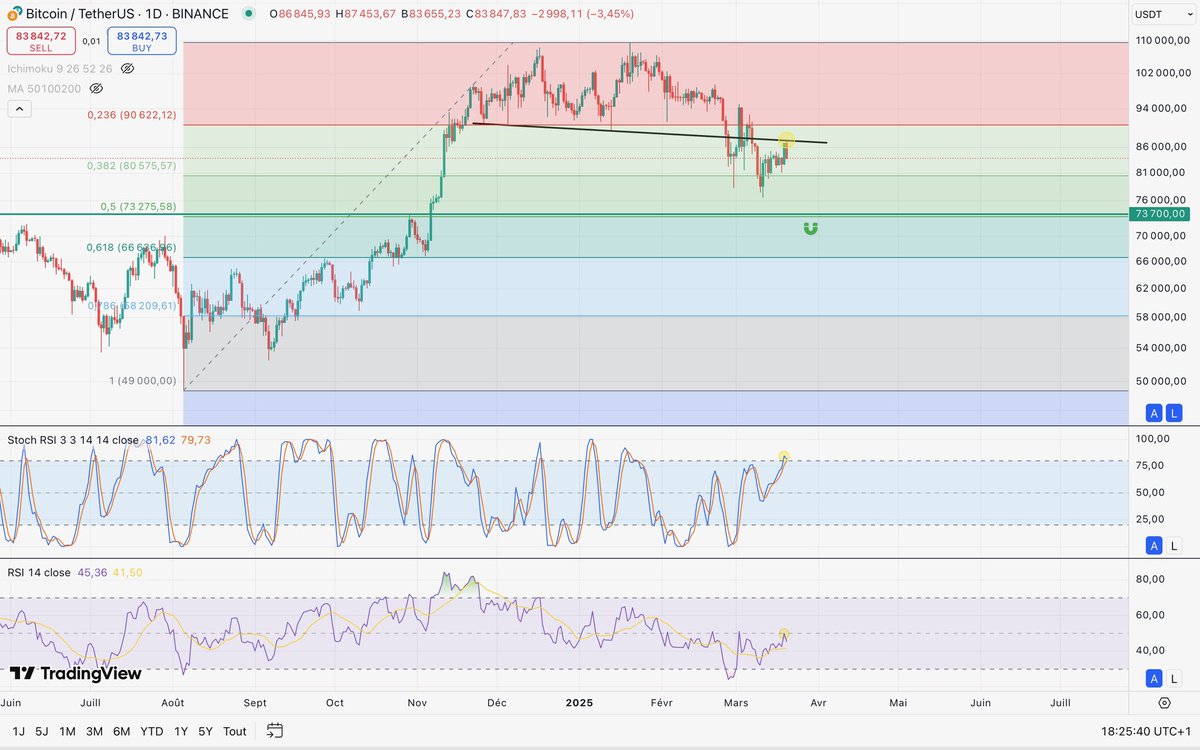
Task: Select the 1M time range
Action: tap(67, 731)
